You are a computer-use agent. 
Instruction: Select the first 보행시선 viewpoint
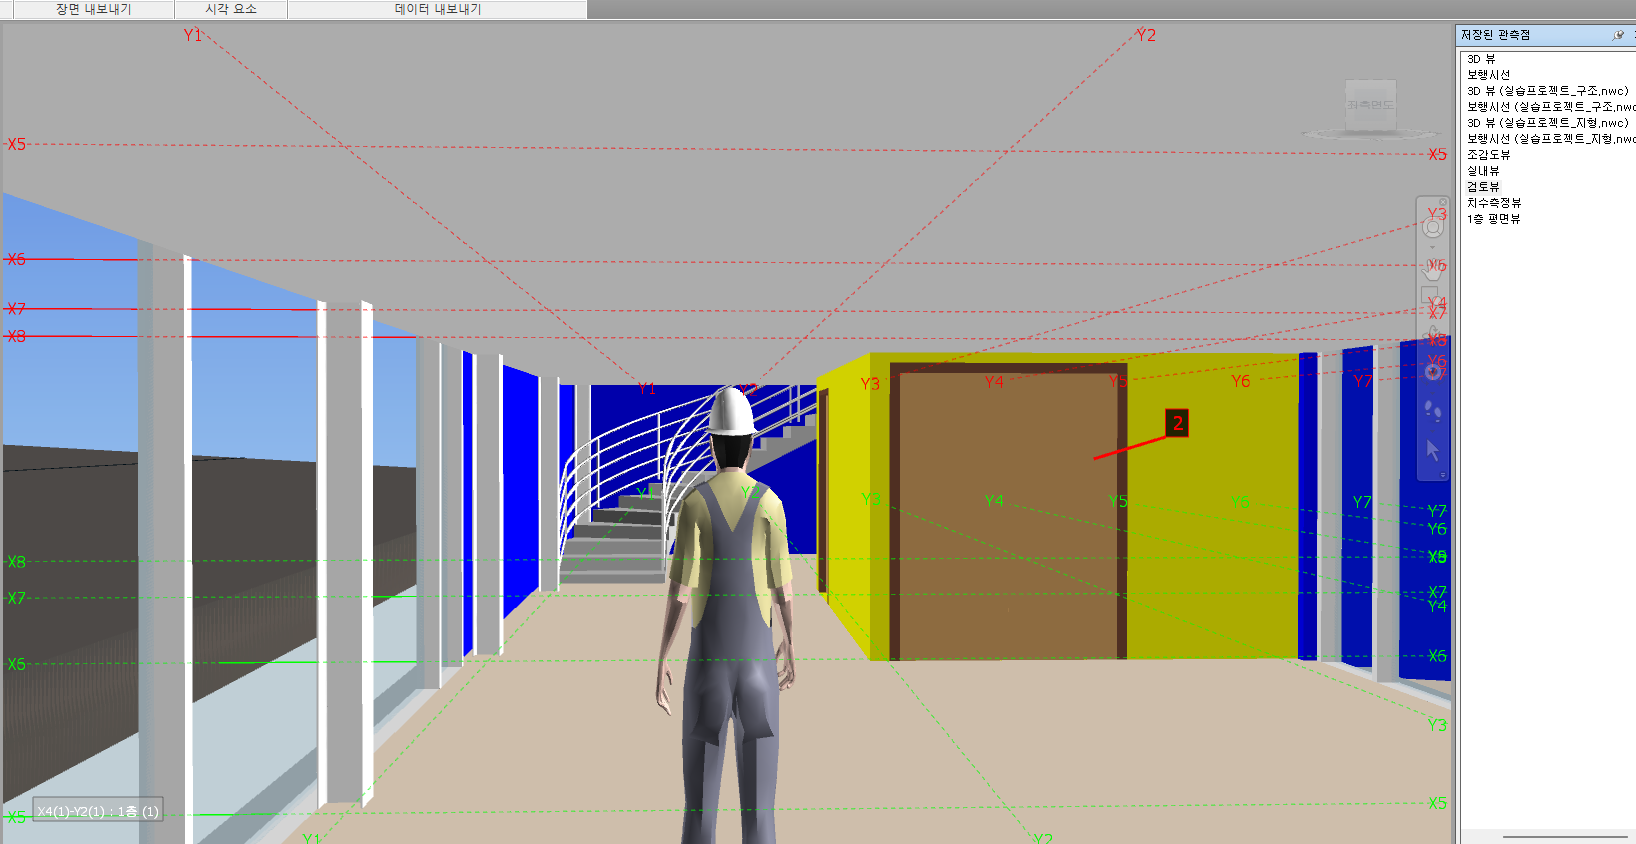coord(1488,75)
